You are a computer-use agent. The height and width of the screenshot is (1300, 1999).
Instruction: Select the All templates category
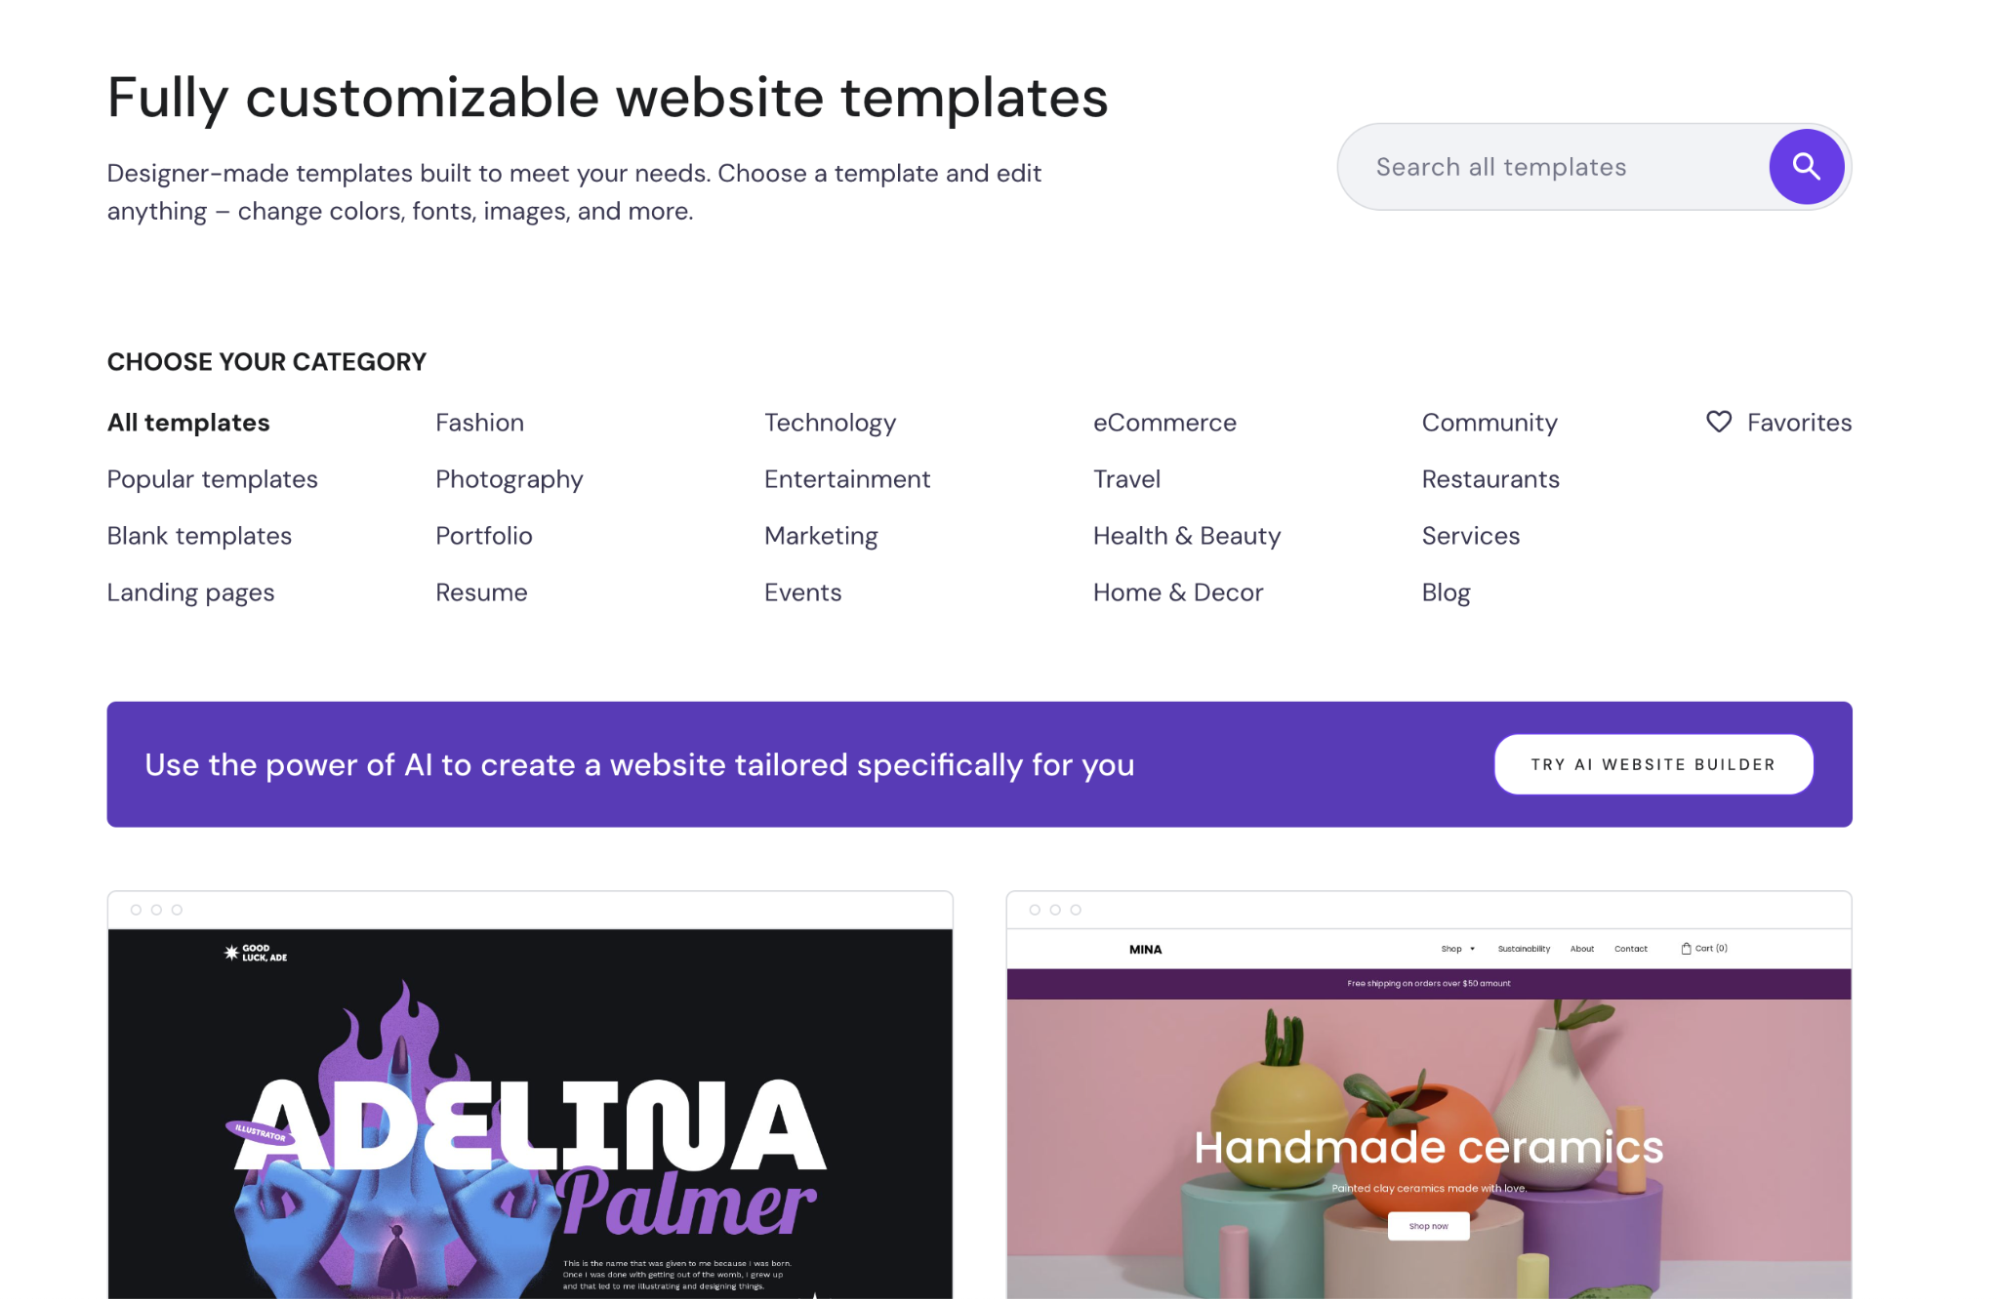click(x=188, y=422)
